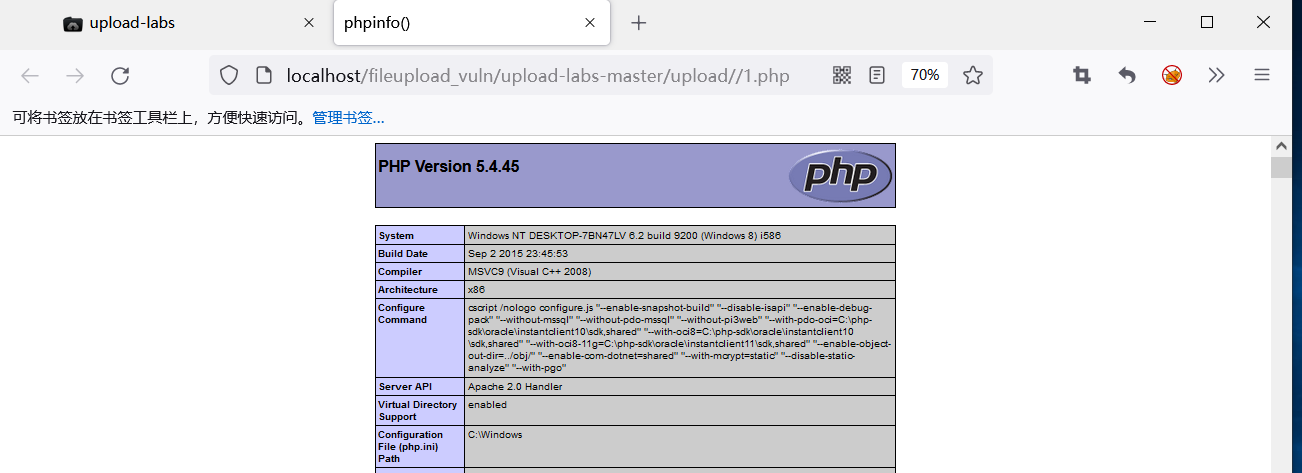Click the scrollbar up arrow

click(1281, 146)
